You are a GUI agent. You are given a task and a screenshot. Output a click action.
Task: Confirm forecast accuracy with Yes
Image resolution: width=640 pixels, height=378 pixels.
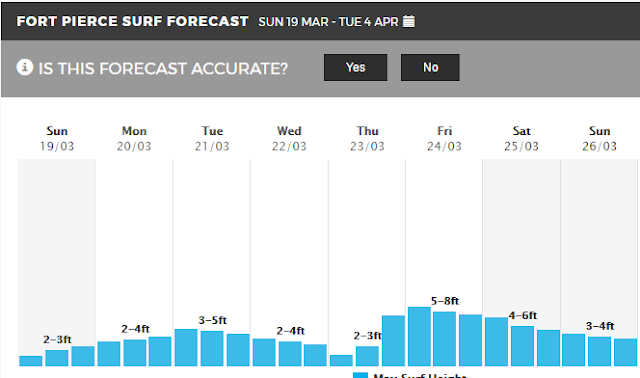356,67
